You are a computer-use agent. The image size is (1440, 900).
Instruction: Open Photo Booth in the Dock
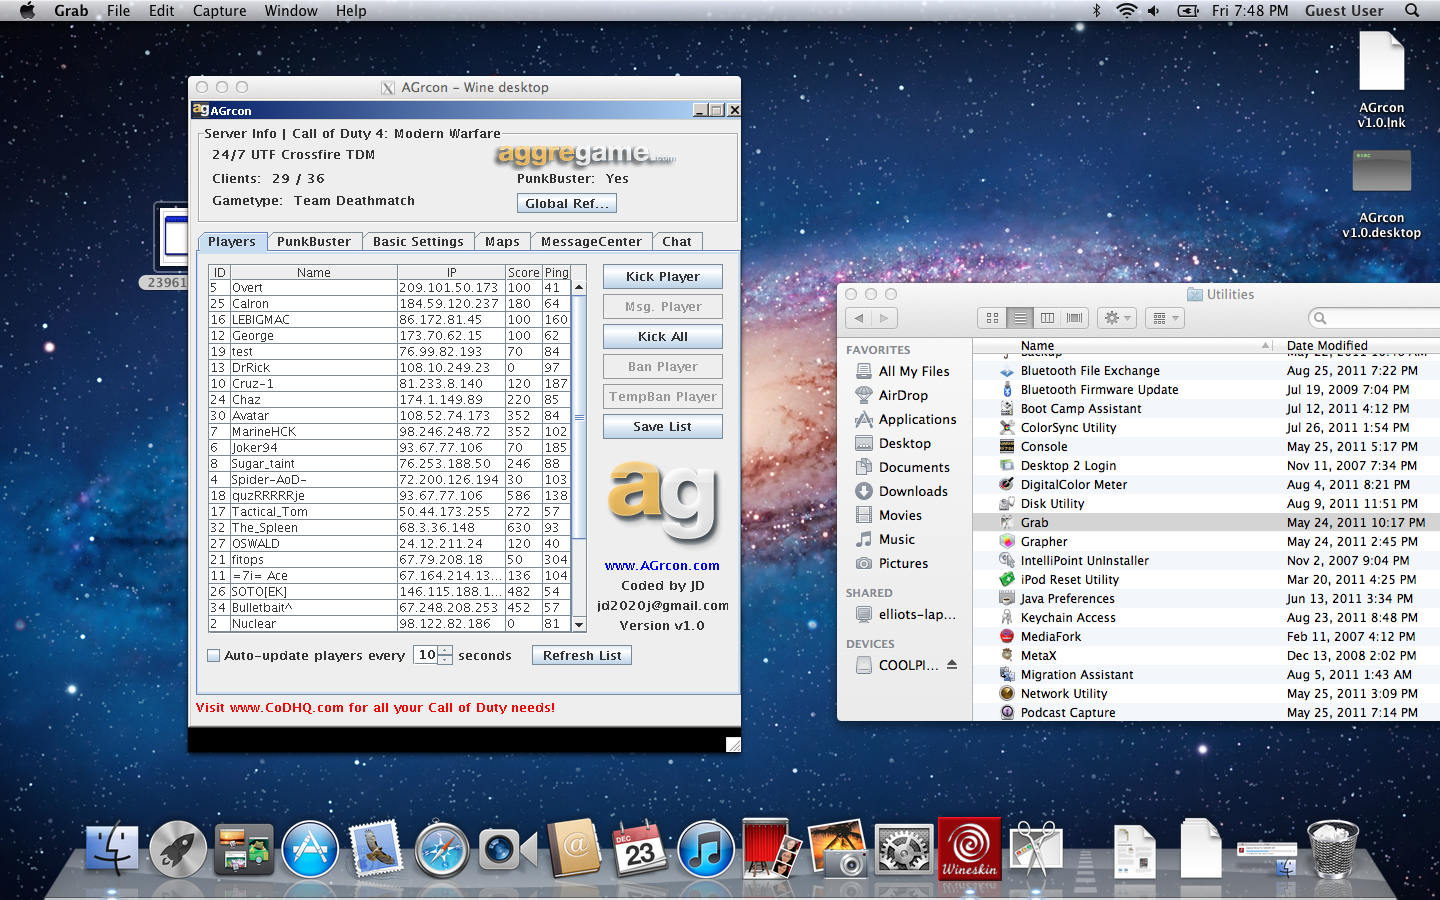[x=771, y=848]
